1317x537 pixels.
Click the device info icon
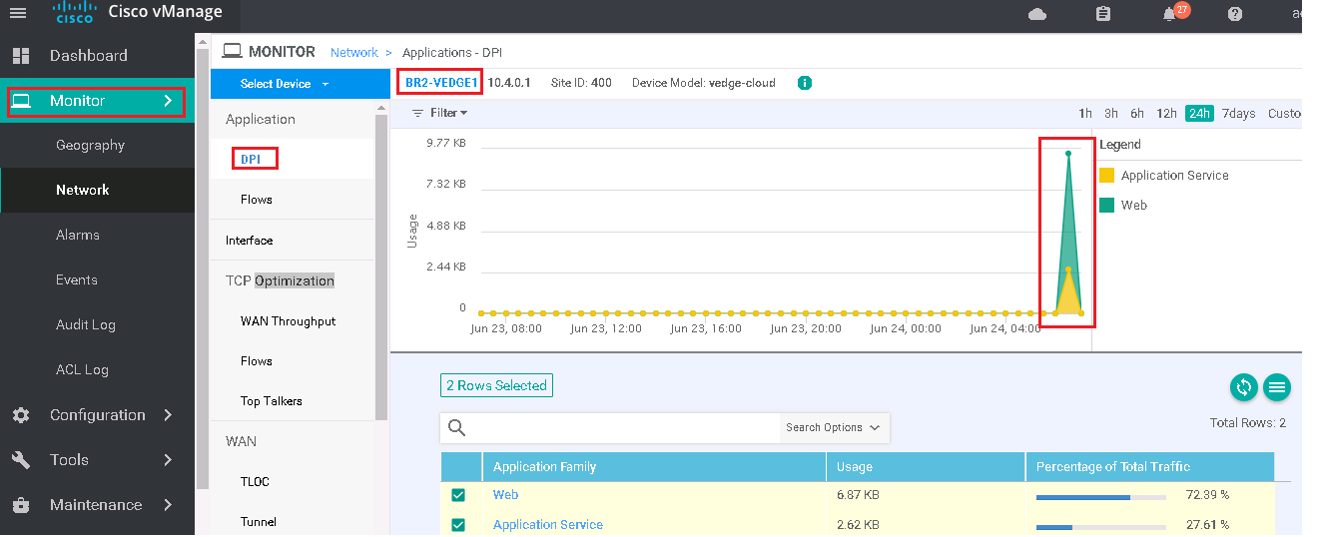point(805,83)
